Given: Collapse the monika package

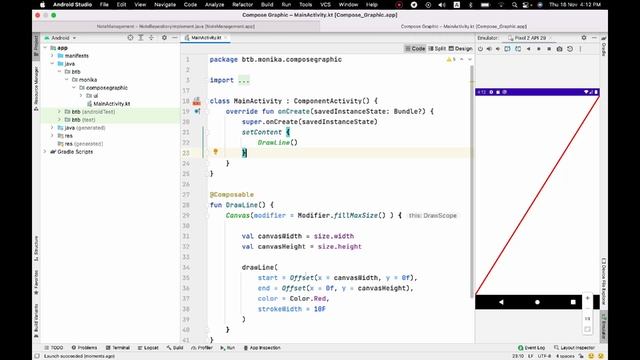Looking at the screenshot, I should pos(67,80).
